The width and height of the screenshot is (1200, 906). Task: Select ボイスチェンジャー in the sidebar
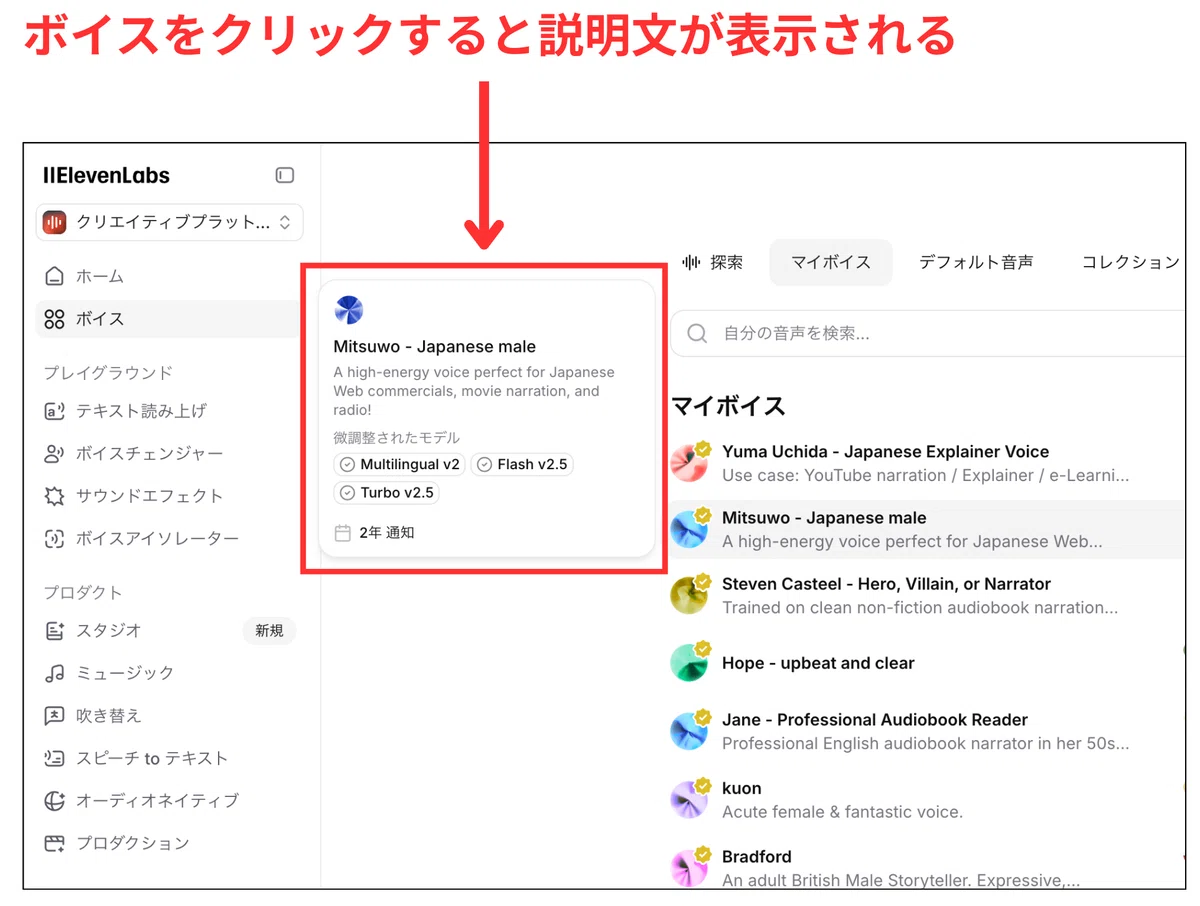point(169,454)
